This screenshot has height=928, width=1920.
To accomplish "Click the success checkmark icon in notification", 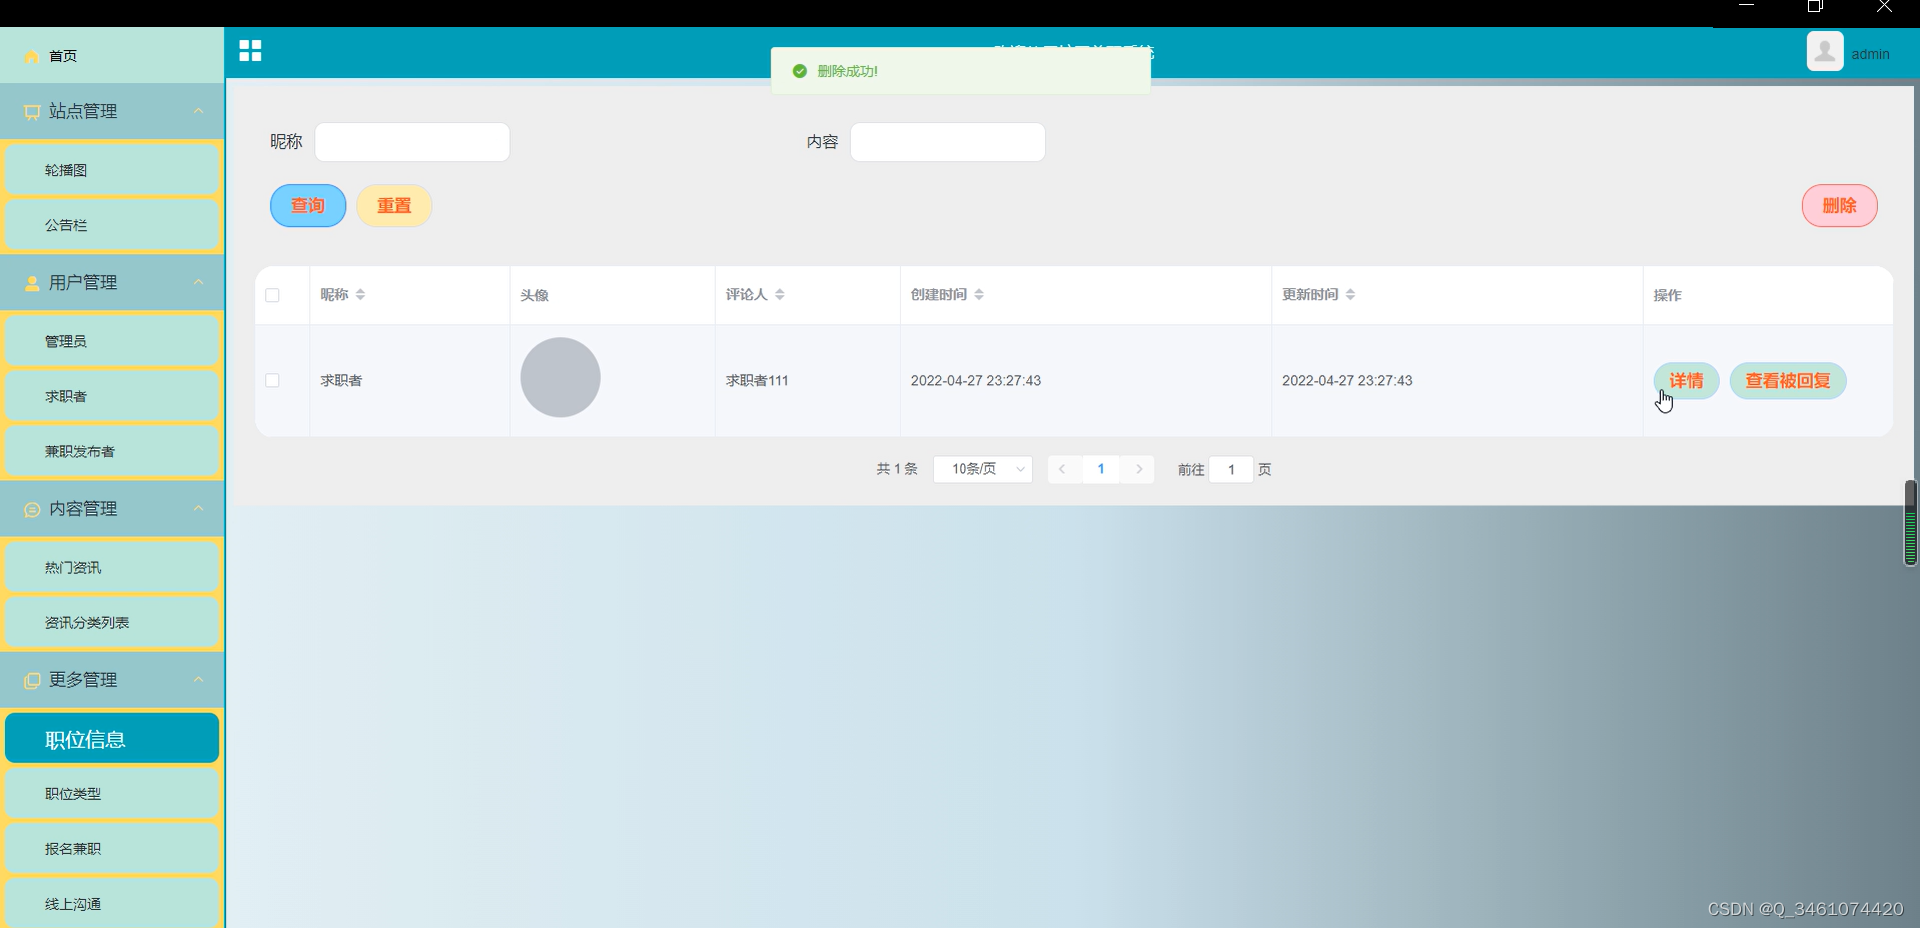I will pyautogui.click(x=799, y=71).
